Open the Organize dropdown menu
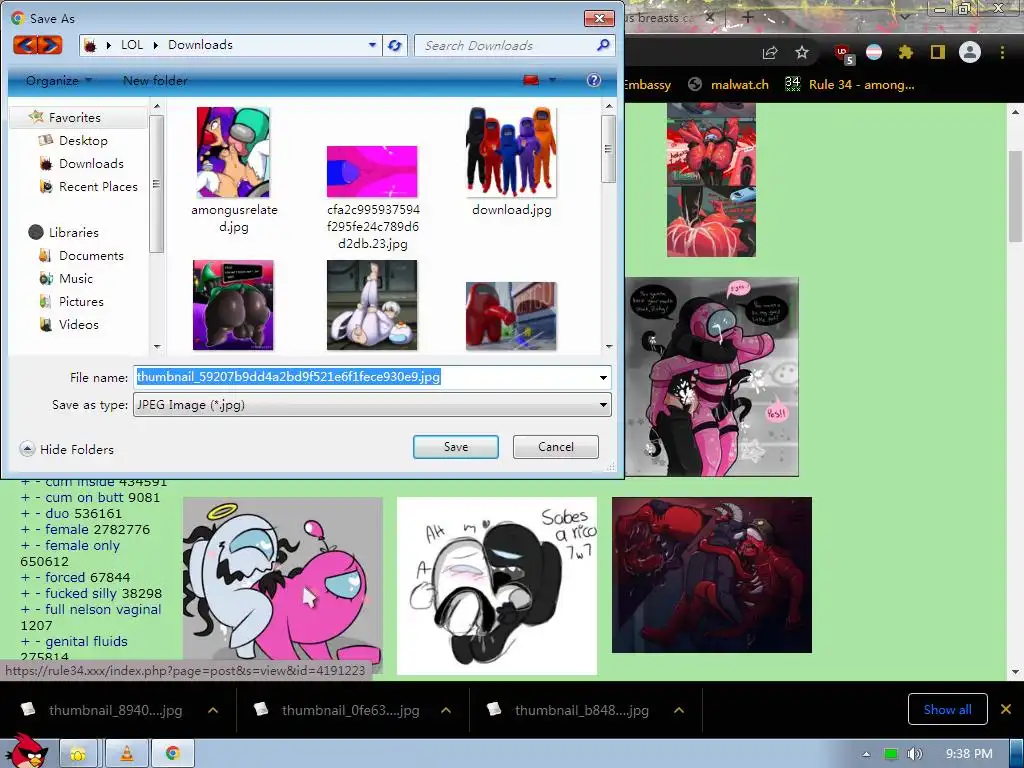 click(59, 80)
